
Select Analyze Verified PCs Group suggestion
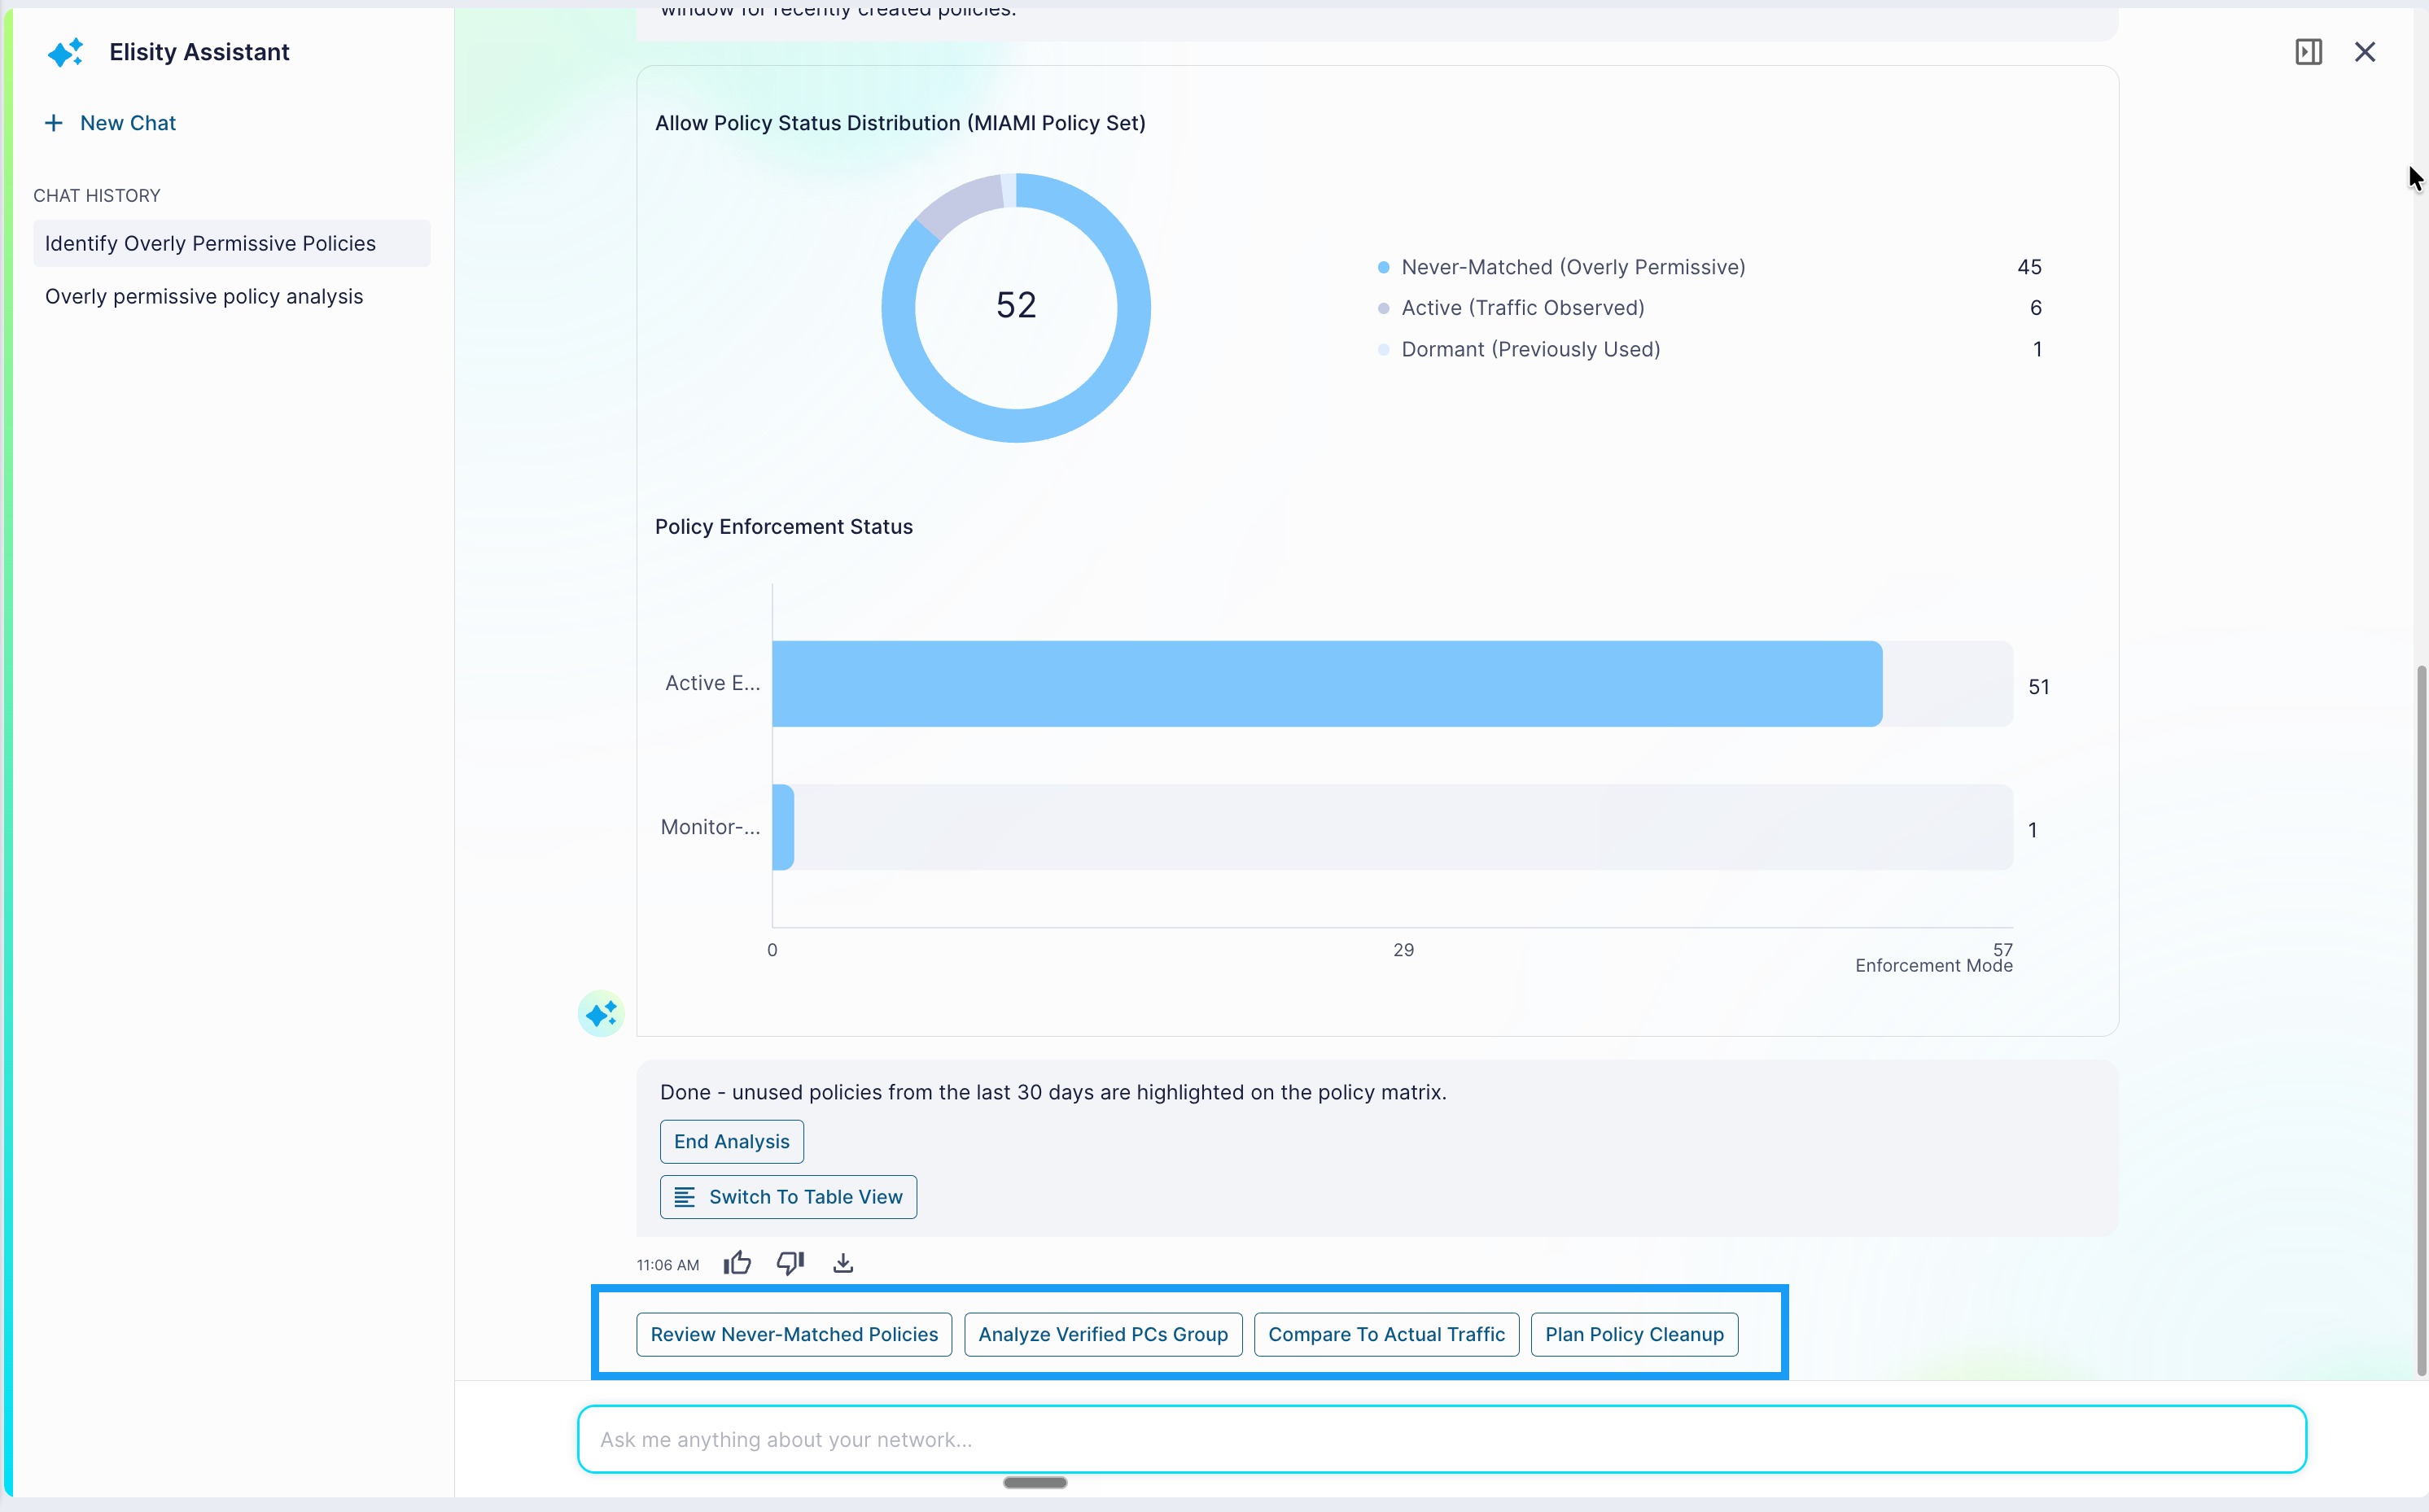pyautogui.click(x=1103, y=1334)
